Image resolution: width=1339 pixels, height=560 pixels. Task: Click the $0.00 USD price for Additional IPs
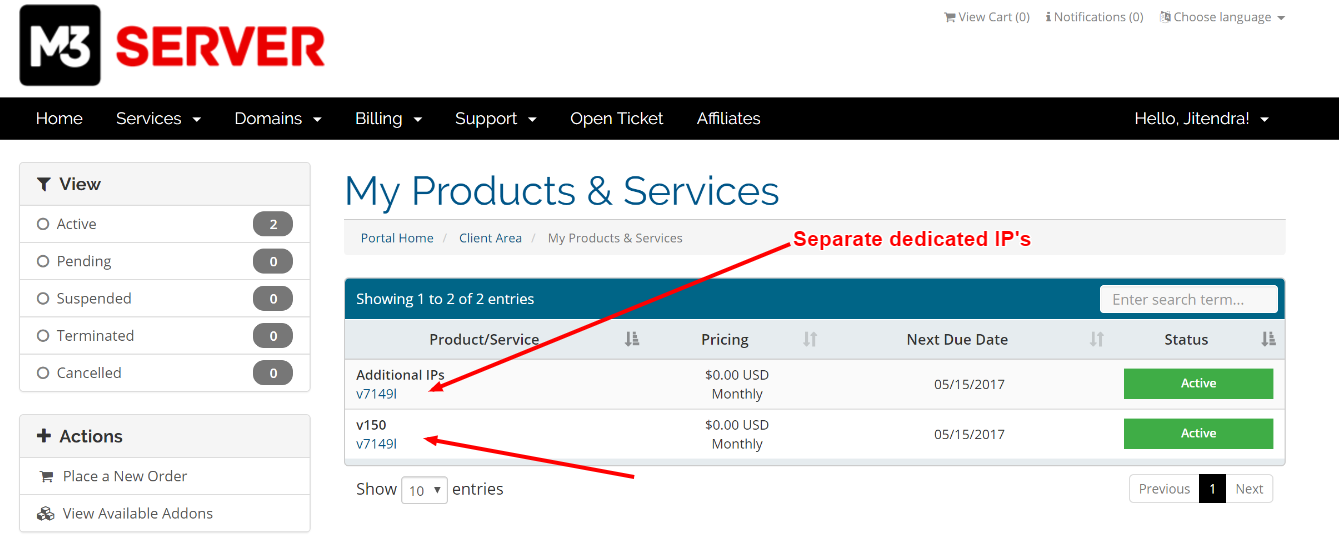737,375
